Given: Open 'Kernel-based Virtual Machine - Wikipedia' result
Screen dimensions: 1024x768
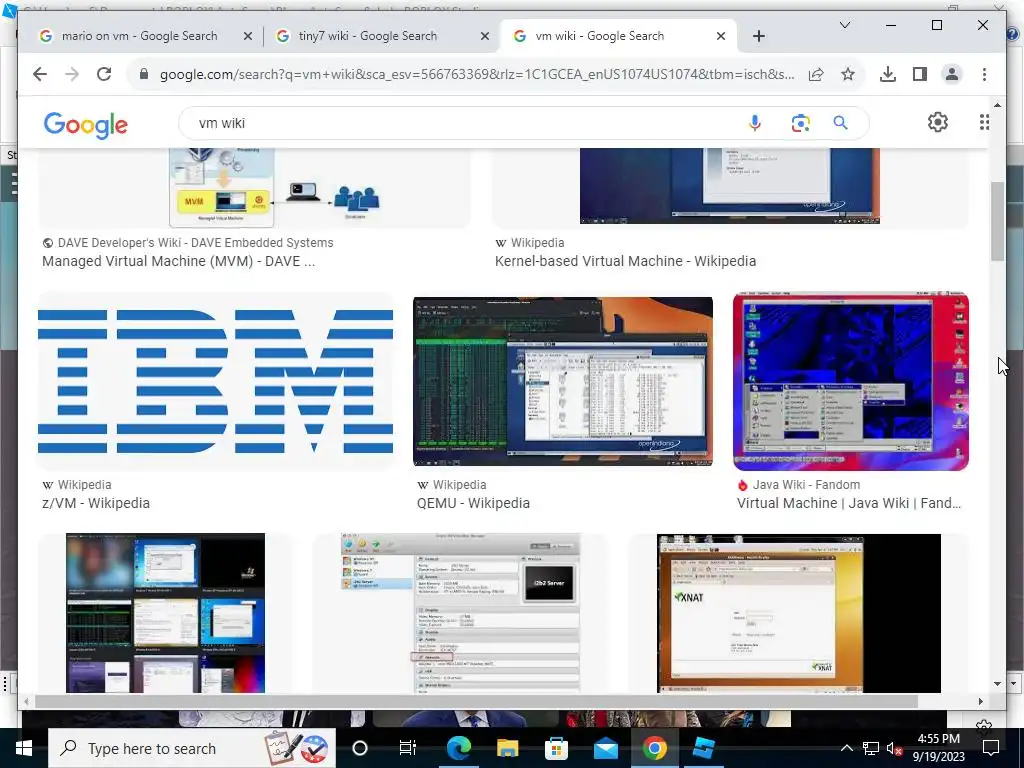Looking at the screenshot, I should (x=626, y=261).
